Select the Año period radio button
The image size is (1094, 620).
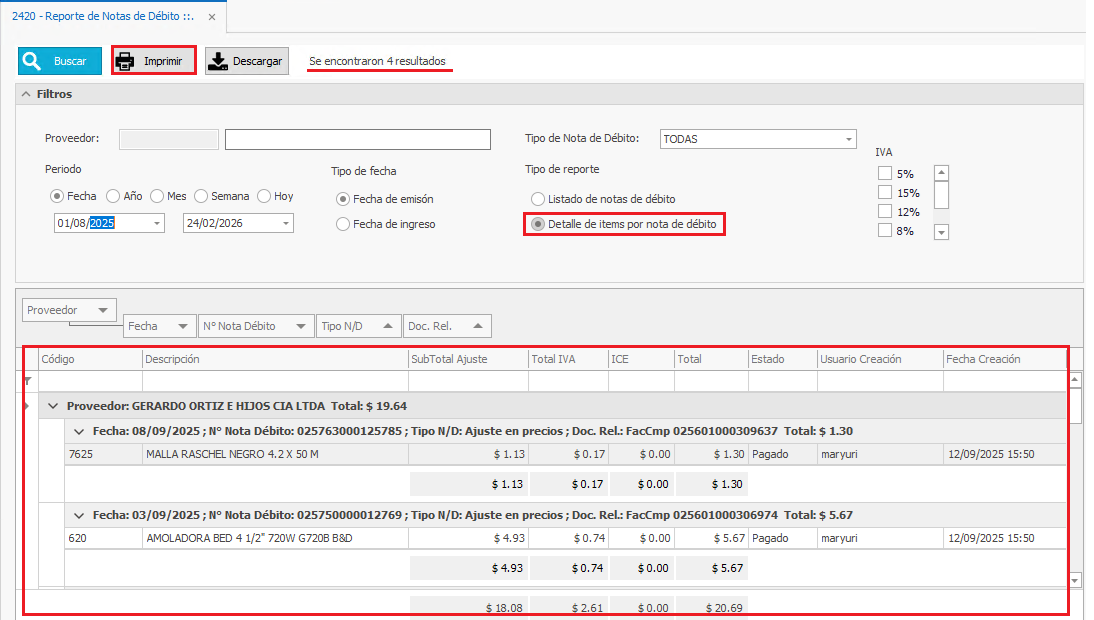pyautogui.click(x=113, y=196)
